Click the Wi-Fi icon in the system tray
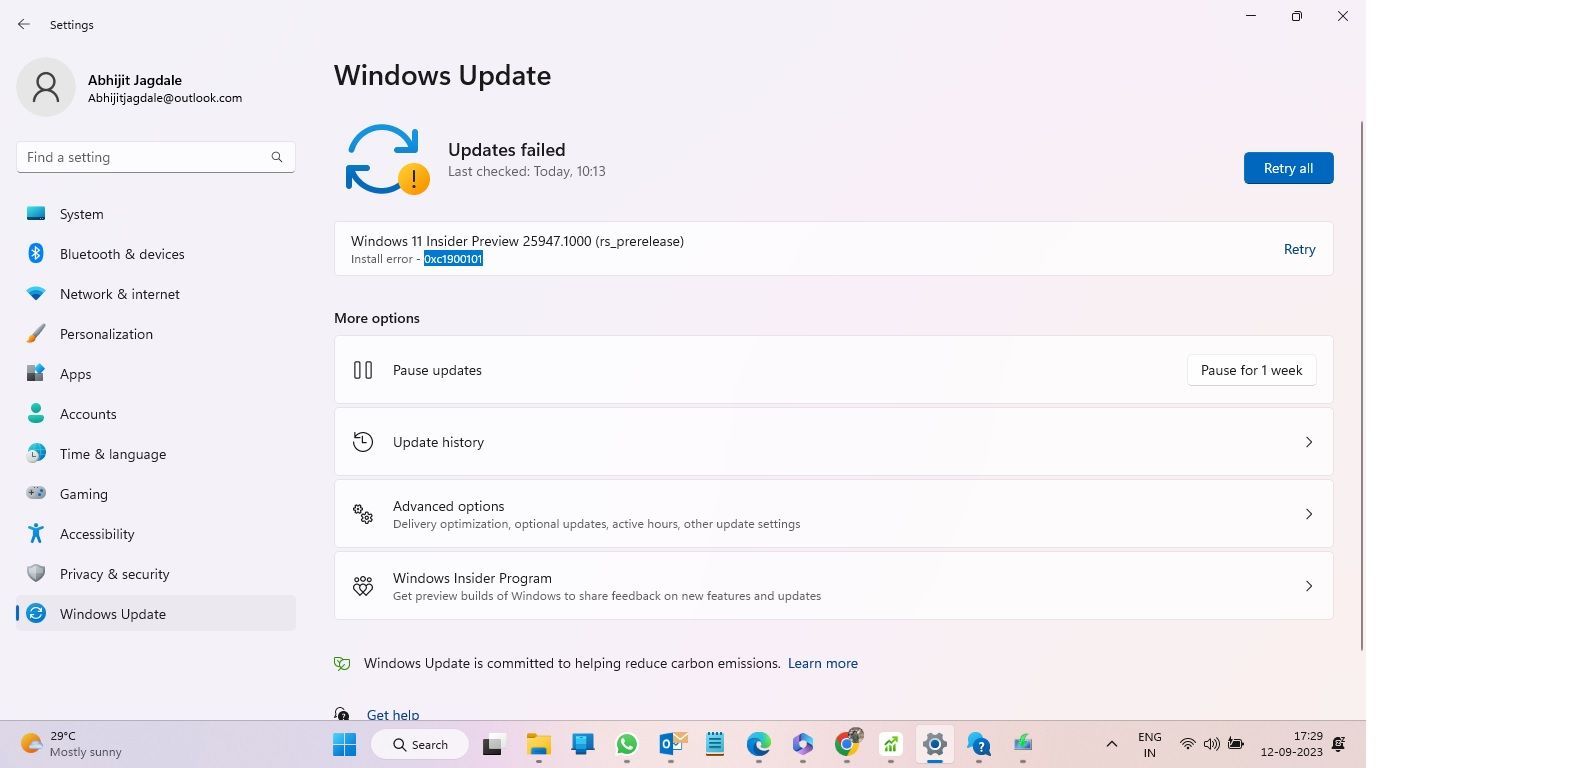The width and height of the screenshot is (1581, 768). pyautogui.click(x=1187, y=744)
